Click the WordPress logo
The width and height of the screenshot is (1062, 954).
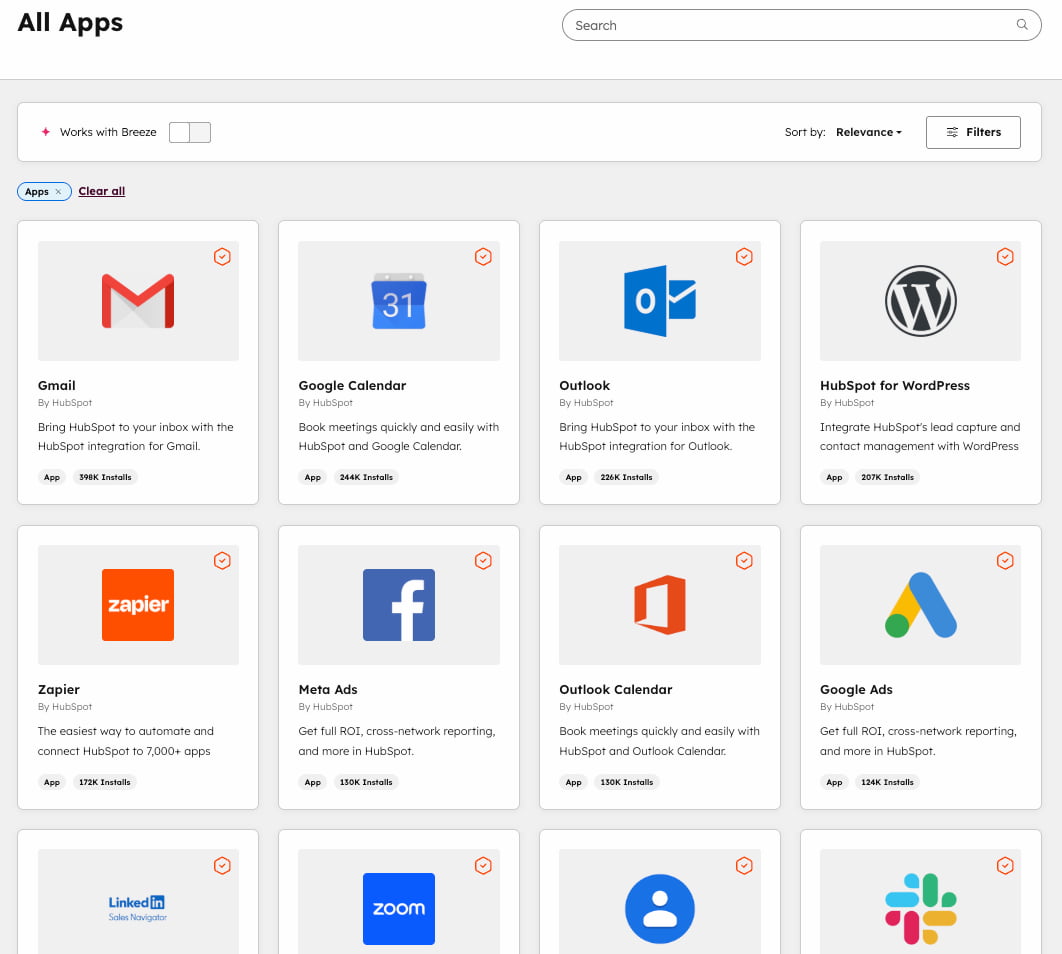pos(920,300)
